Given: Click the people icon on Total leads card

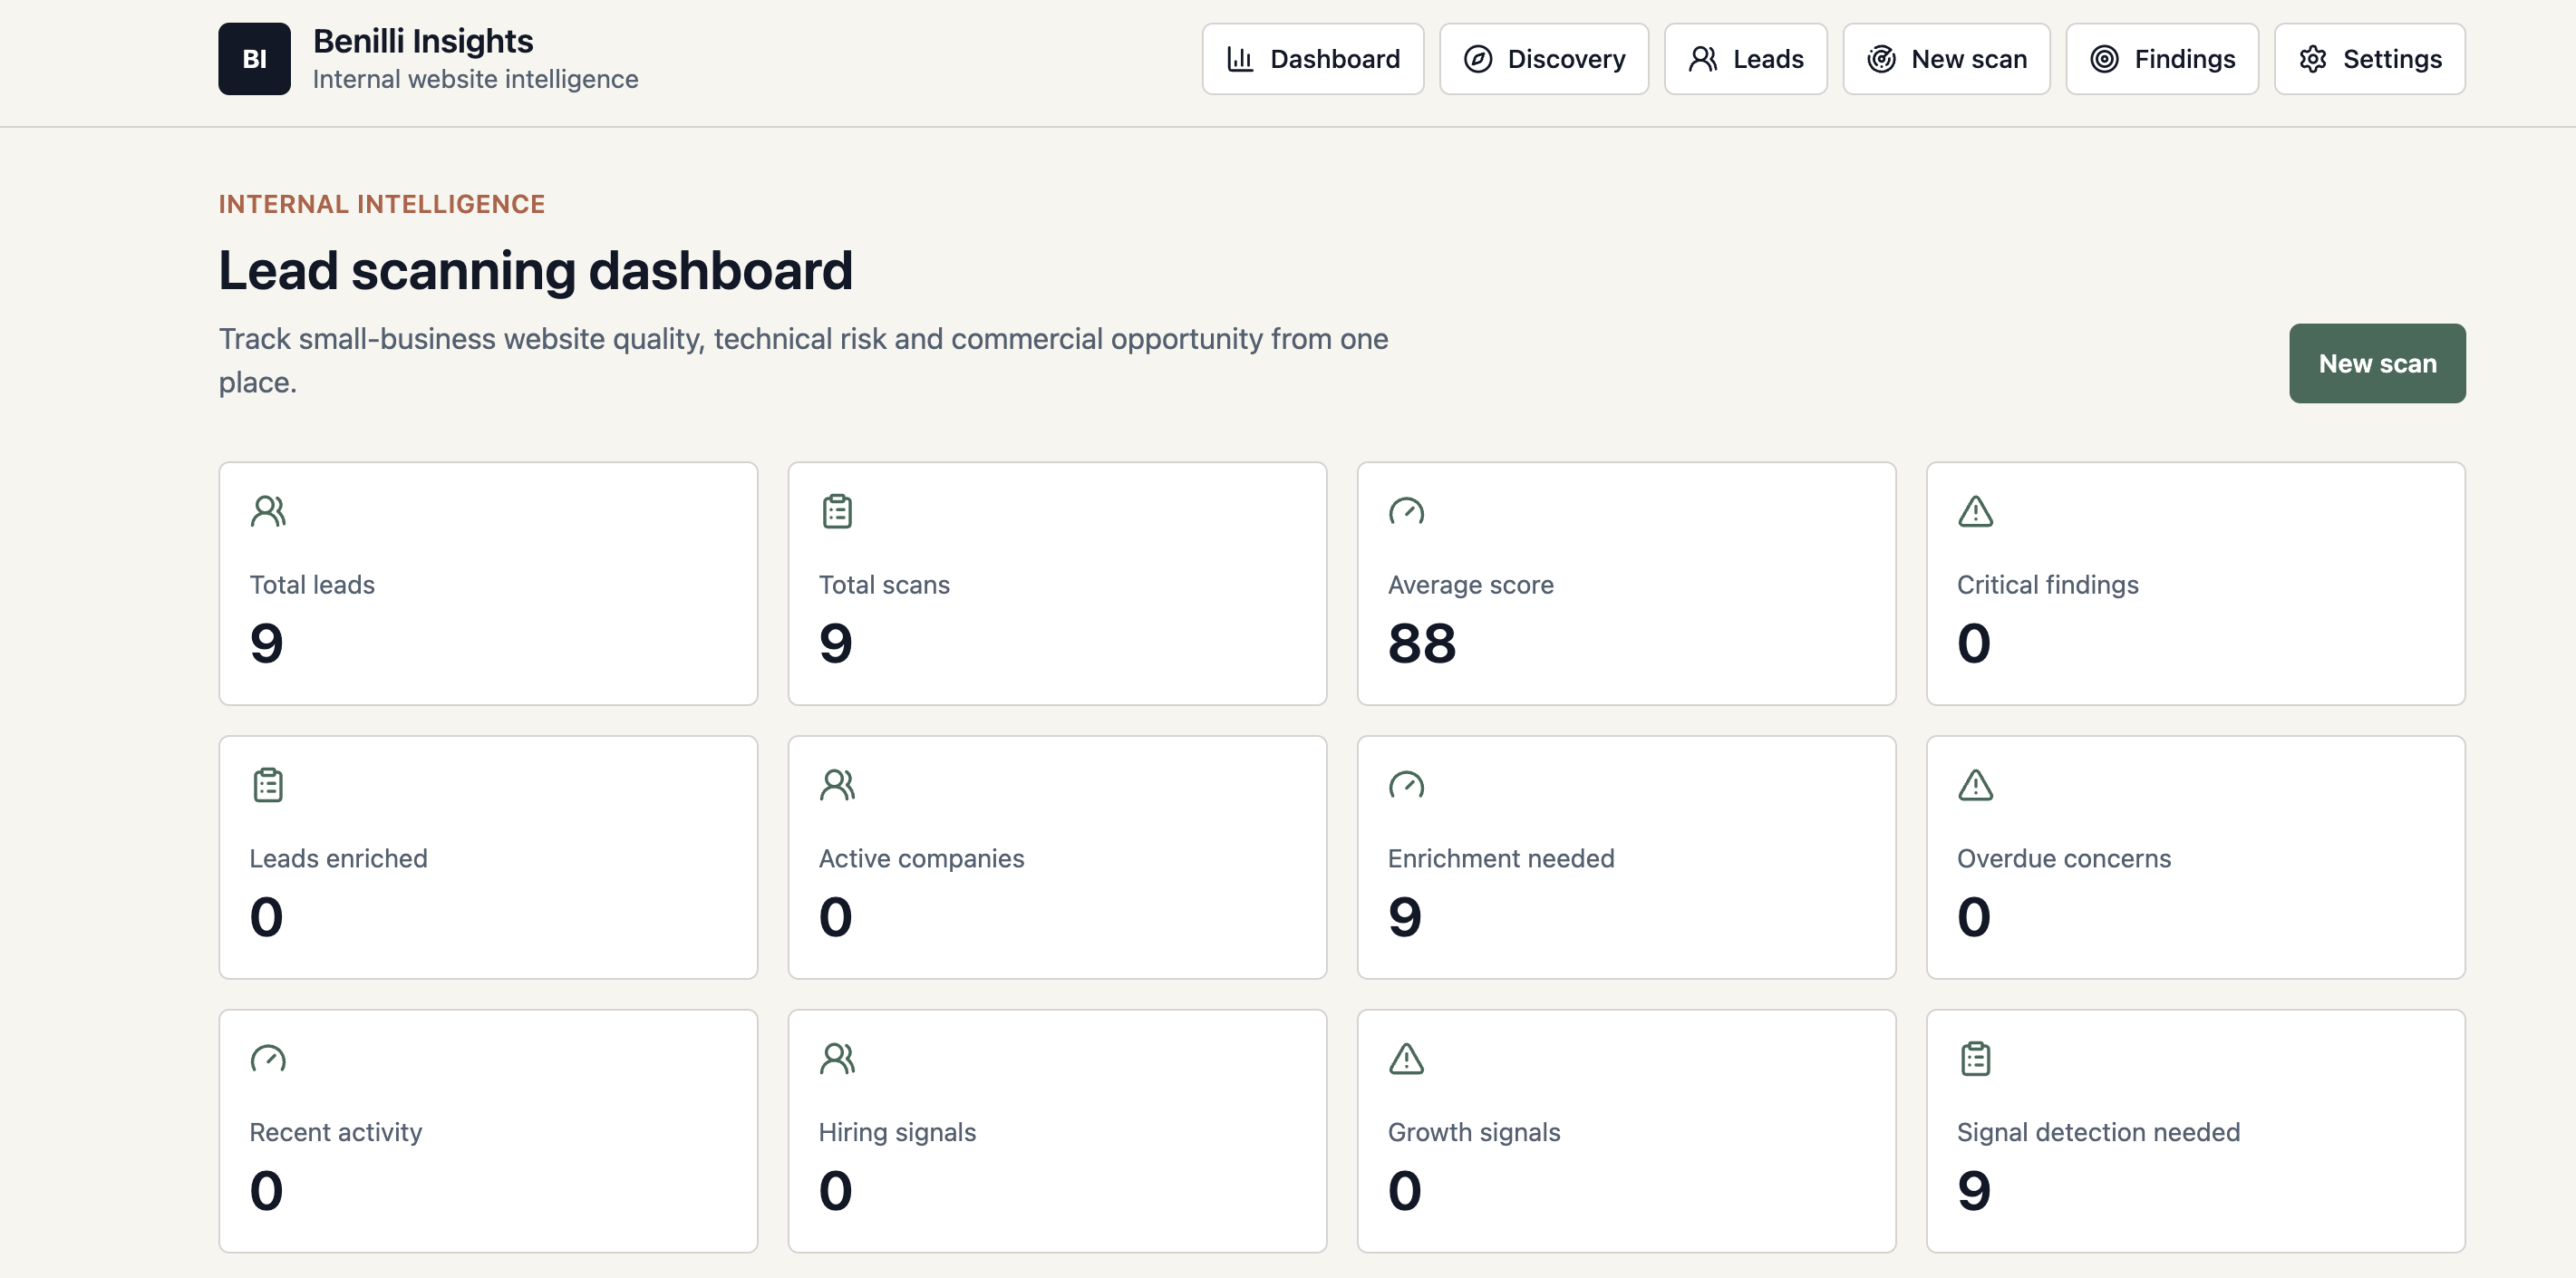Looking at the screenshot, I should (x=268, y=511).
